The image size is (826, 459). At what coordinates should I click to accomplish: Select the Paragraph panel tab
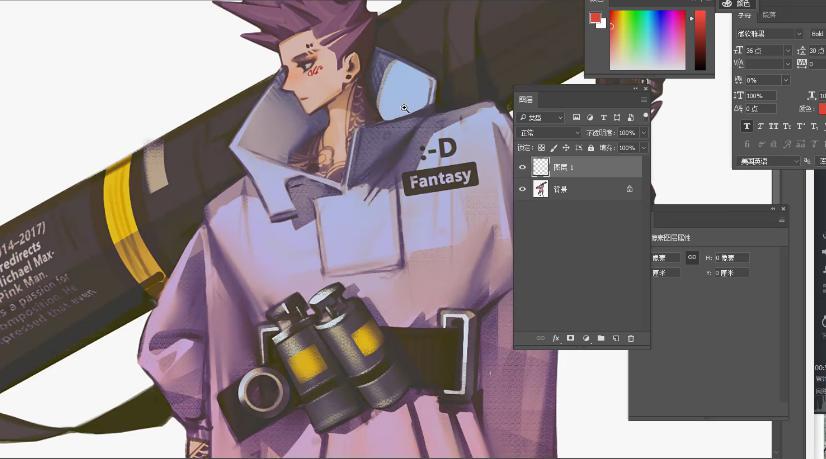pyautogui.click(x=769, y=15)
